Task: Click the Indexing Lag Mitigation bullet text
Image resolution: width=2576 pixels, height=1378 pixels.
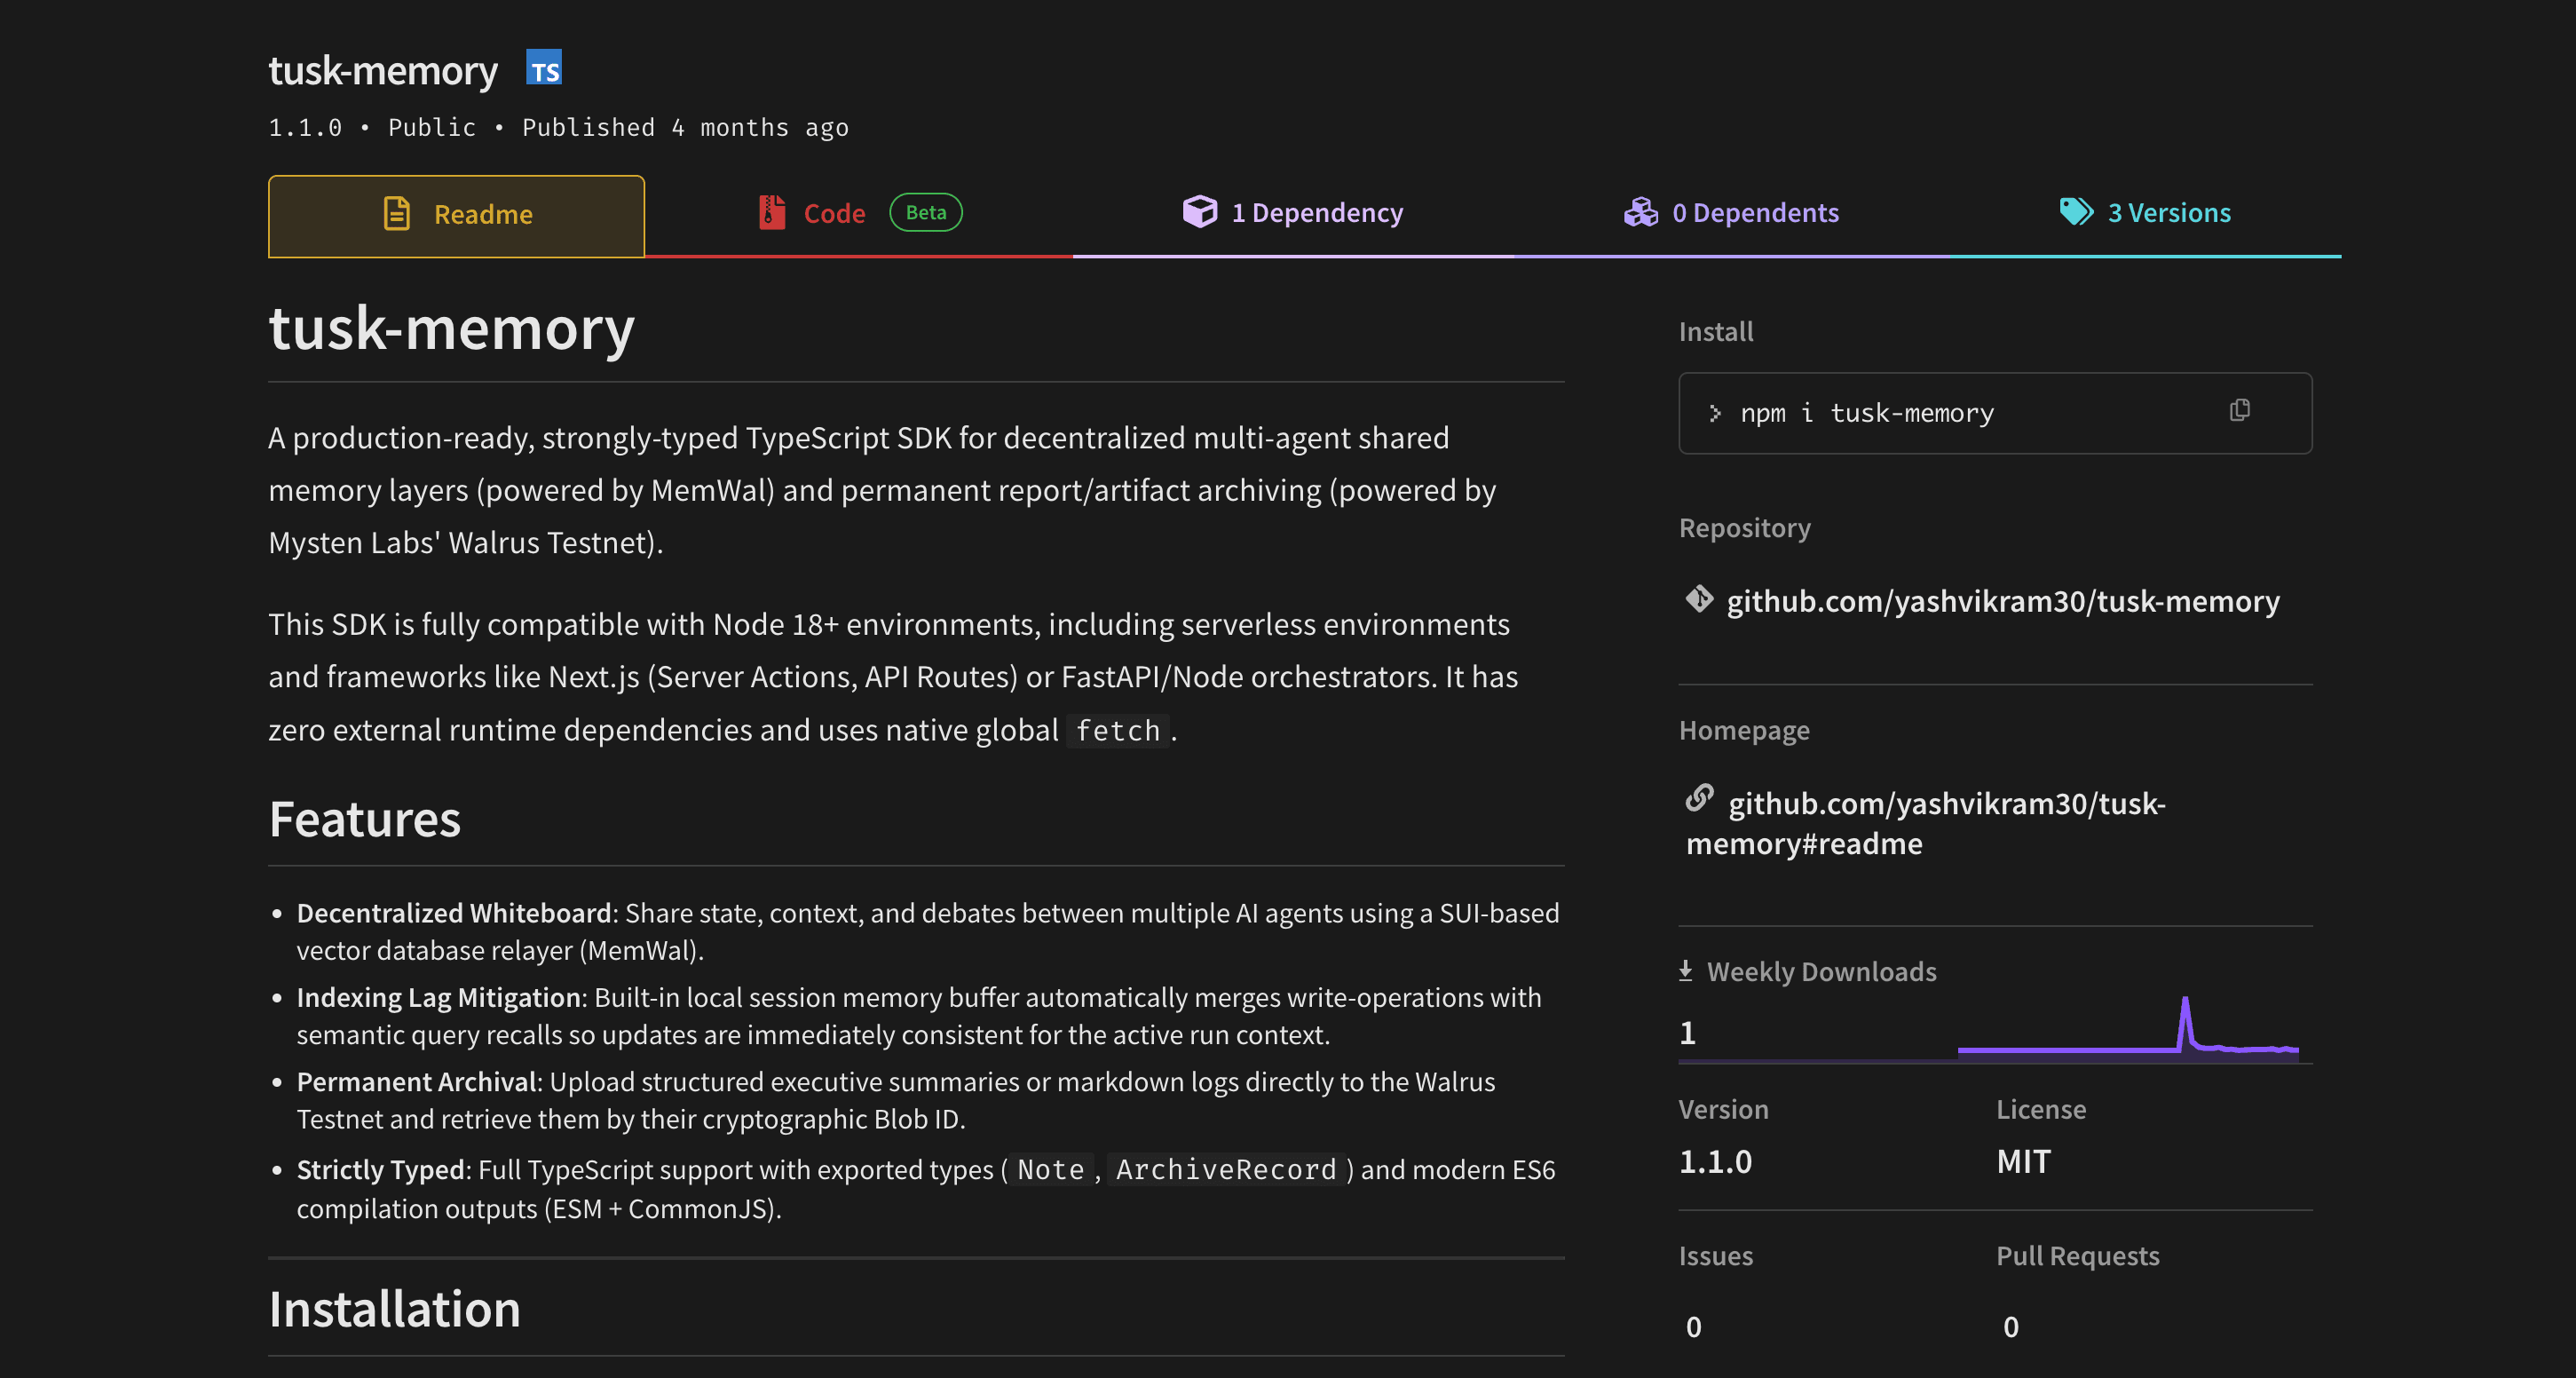Action: [x=918, y=1016]
